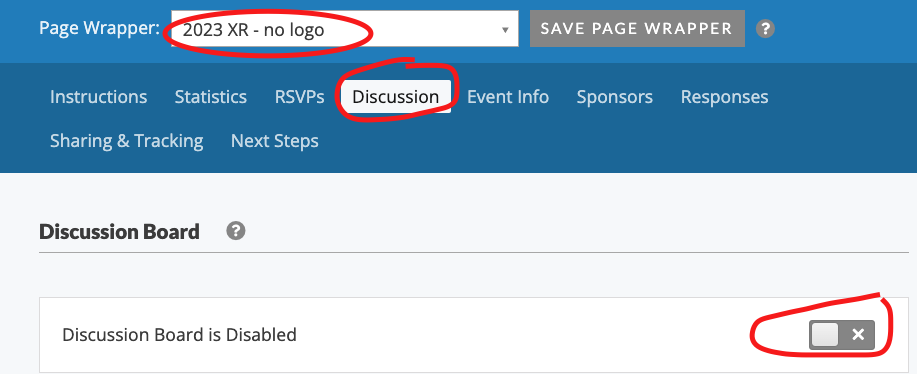Select the '2023 XR - no logo' value
Viewport: 917px width, 374px height.
[253, 30]
